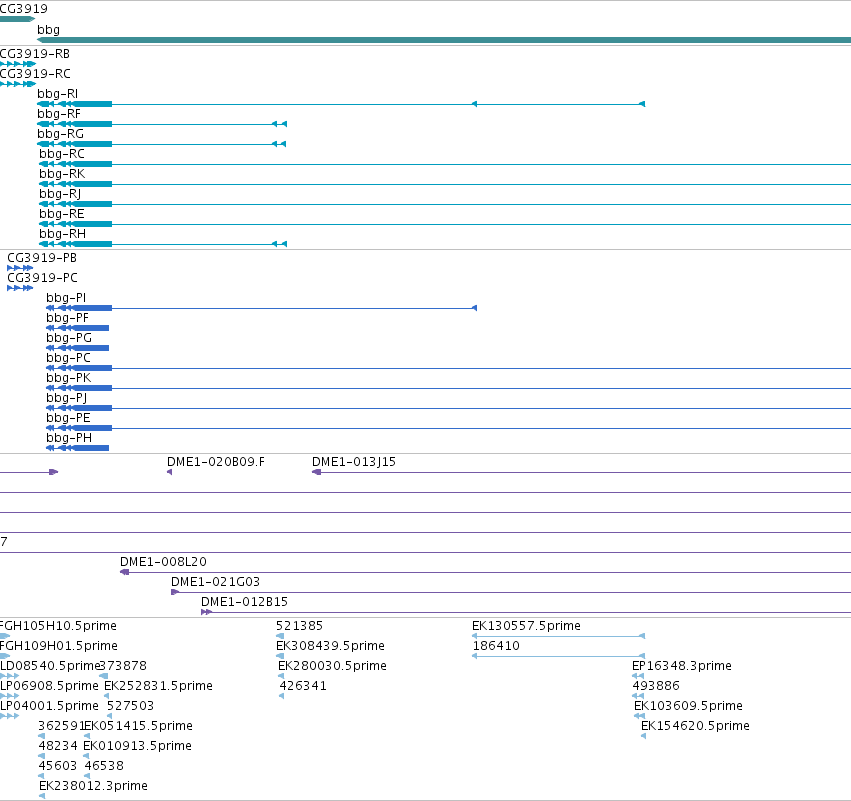Click the FGH105H10.5prime EST label

pos(58,626)
